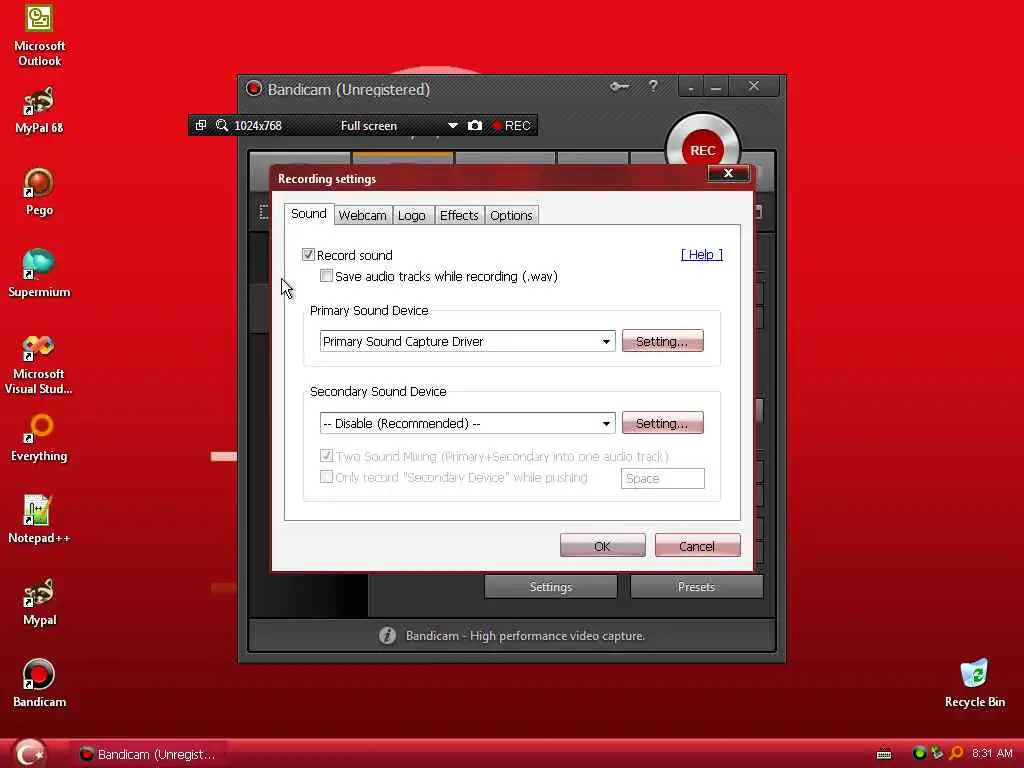Switch to the Options tab
1024x768 pixels.
click(511, 216)
